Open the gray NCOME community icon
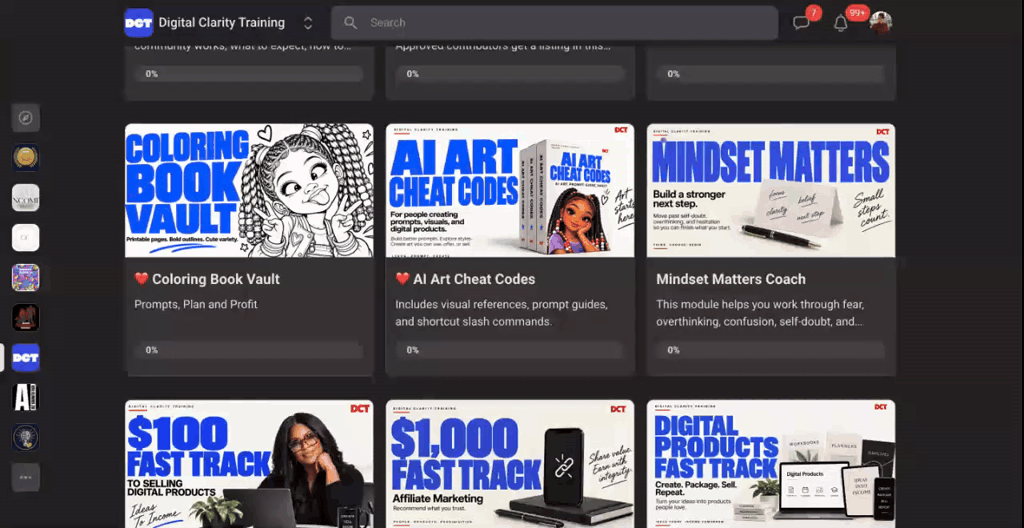The width and height of the screenshot is (1024, 528). [25, 197]
